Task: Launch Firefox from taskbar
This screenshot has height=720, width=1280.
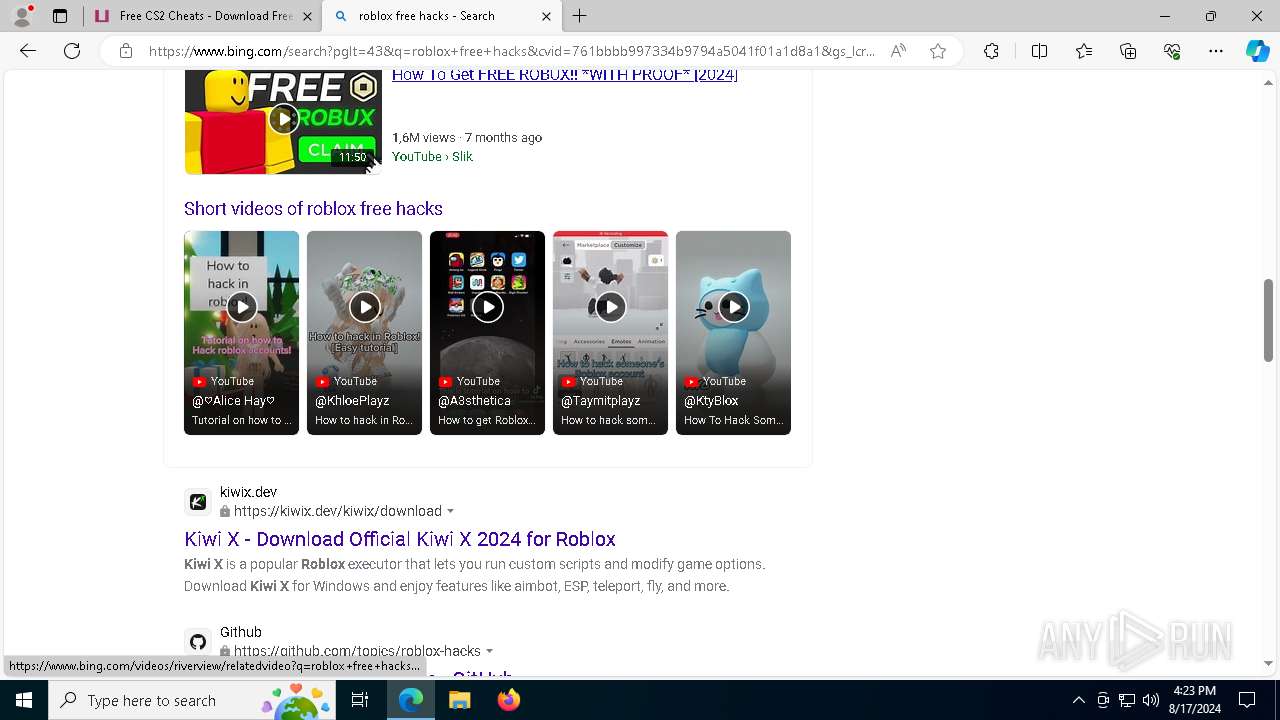Action: pyautogui.click(x=509, y=700)
